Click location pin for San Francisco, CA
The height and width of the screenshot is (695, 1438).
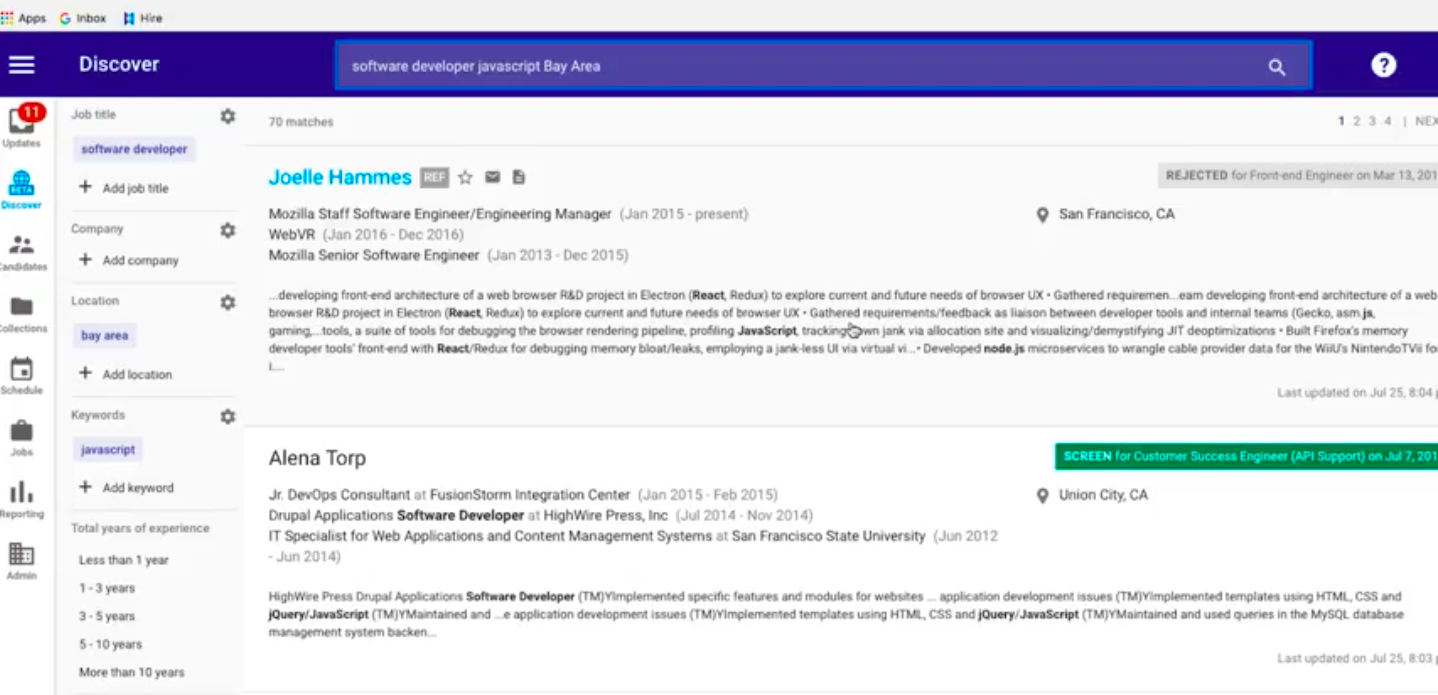[x=1042, y=215]
